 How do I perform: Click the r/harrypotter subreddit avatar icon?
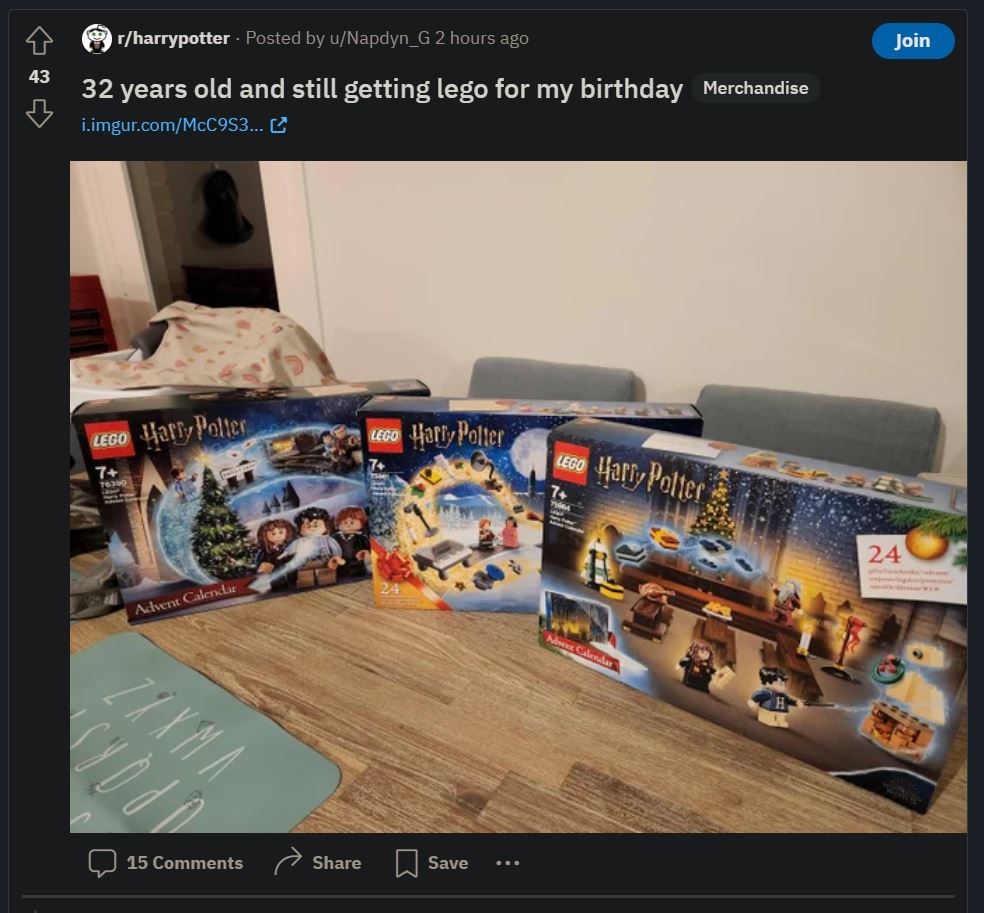97,39
